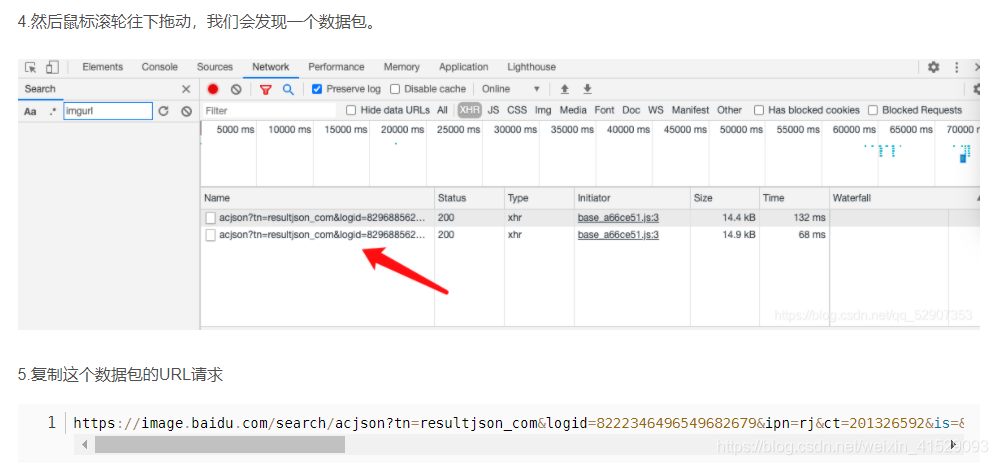
Task: Filter requests by Manifest
Action: 691,110
